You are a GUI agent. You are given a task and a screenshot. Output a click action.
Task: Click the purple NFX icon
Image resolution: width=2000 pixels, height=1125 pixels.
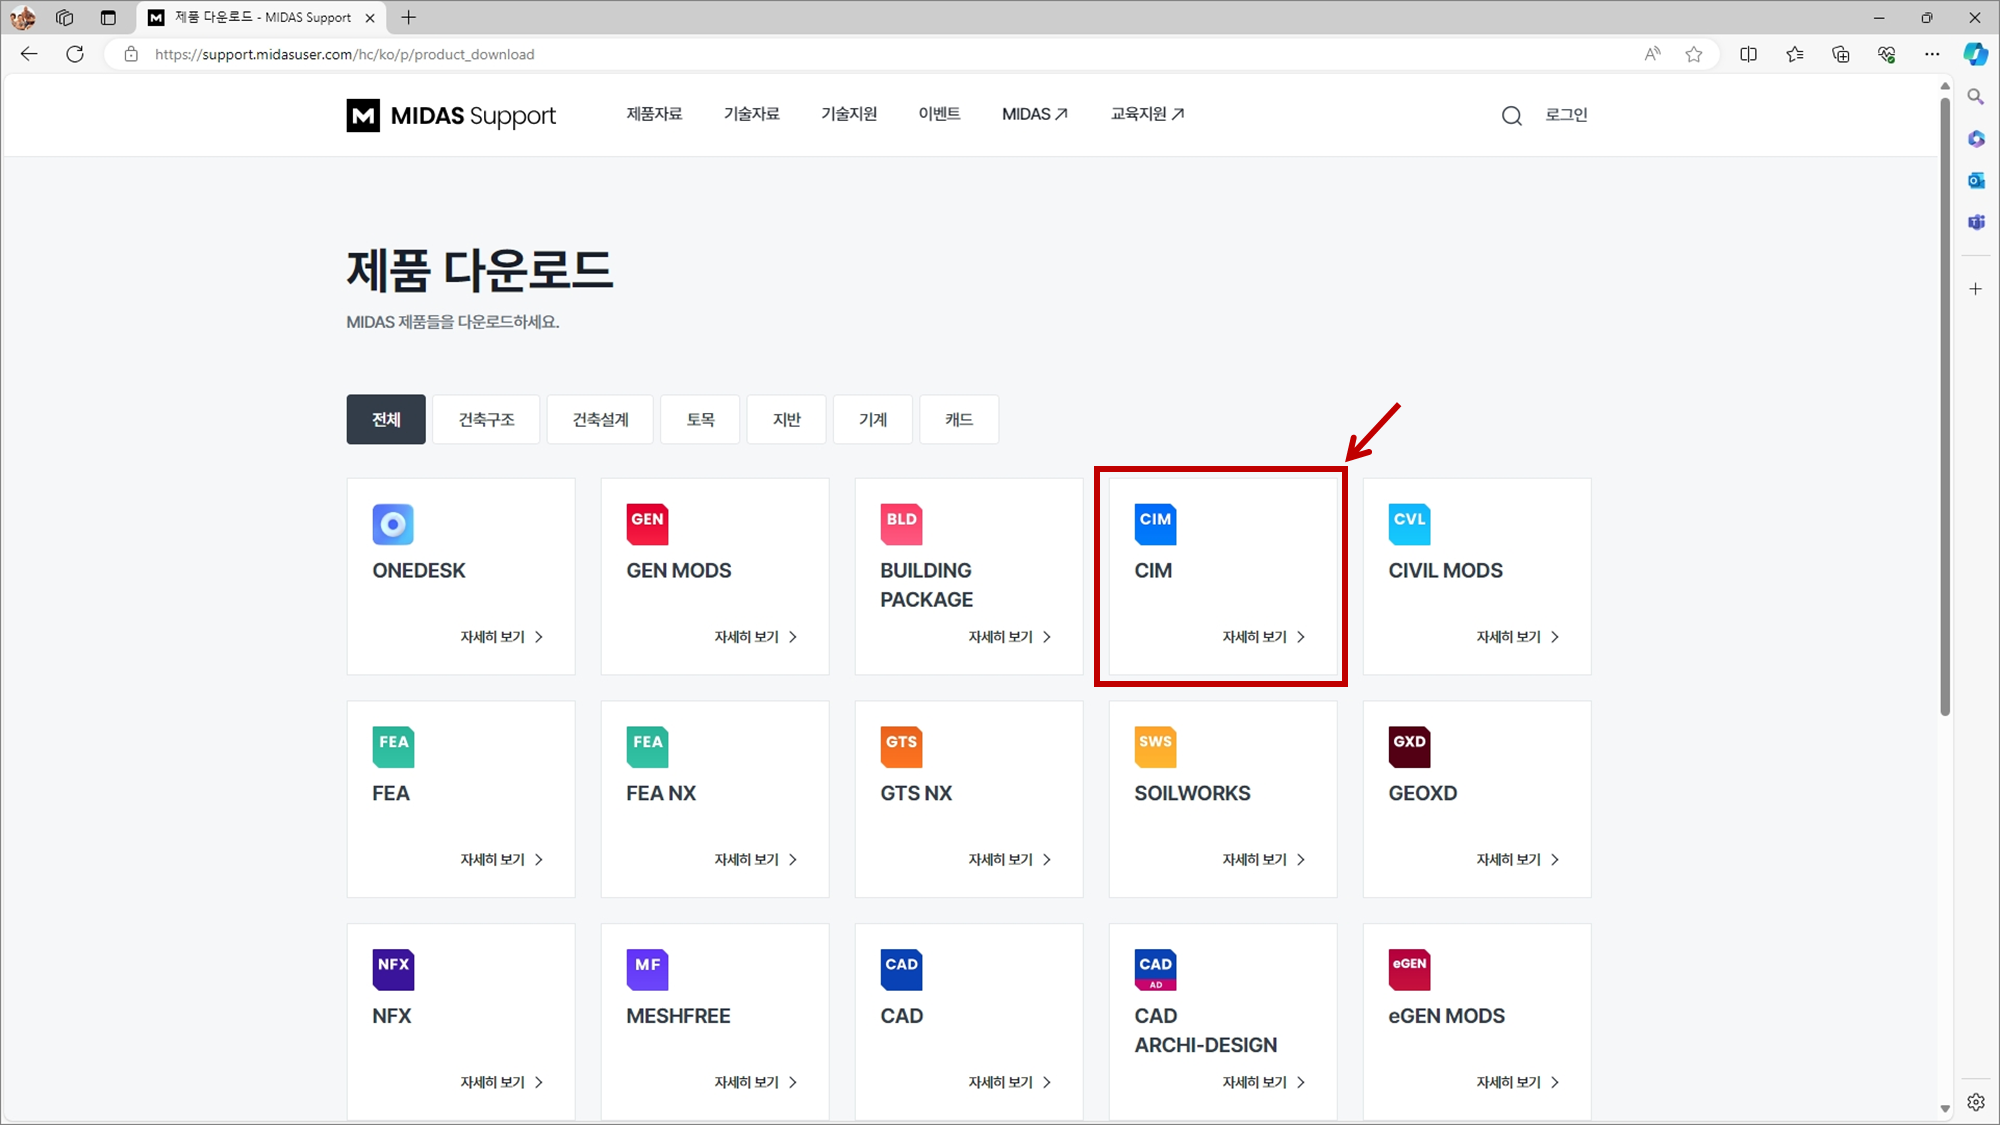click(x=393, y=969)
